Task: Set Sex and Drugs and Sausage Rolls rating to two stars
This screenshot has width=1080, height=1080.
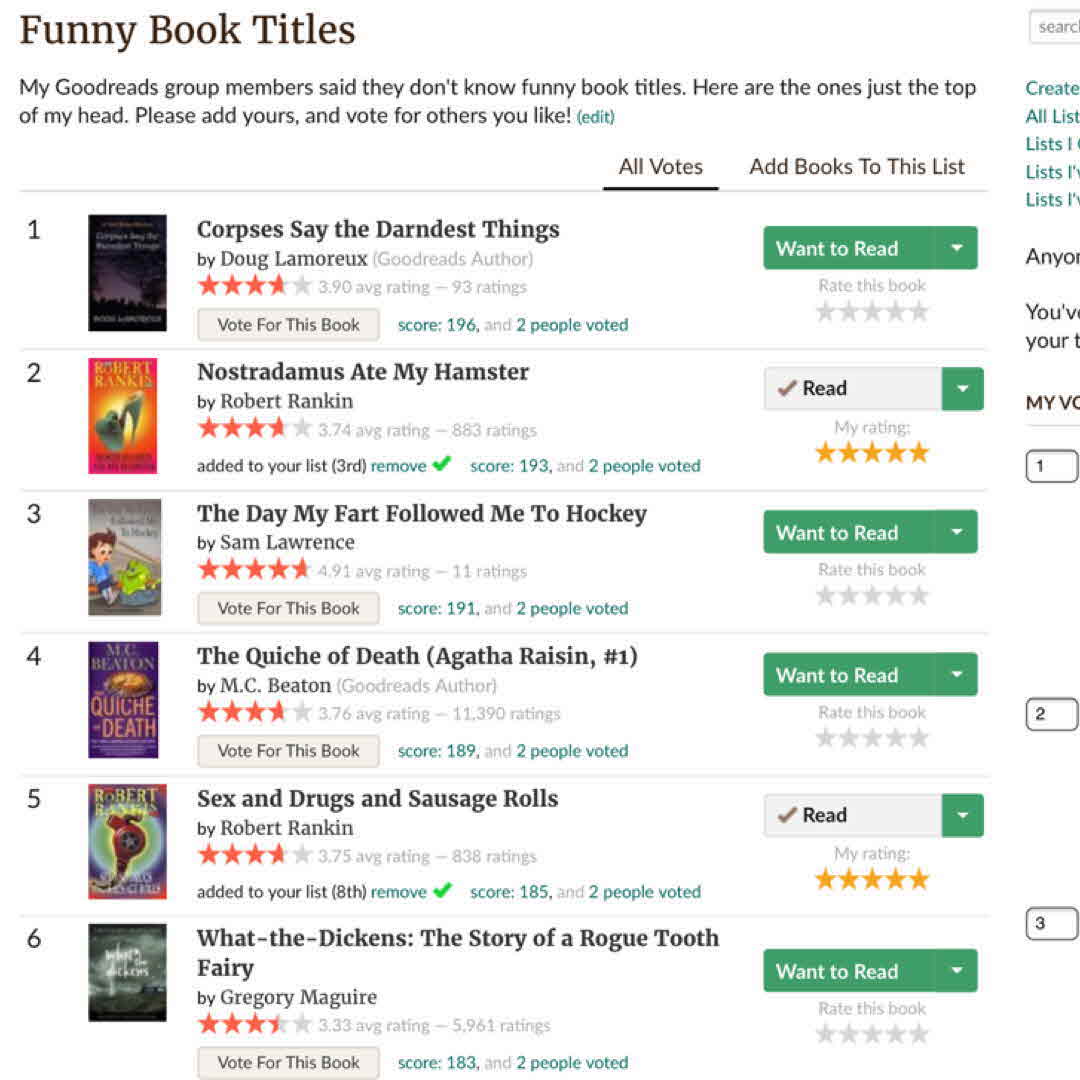Action: coord(850,880)
